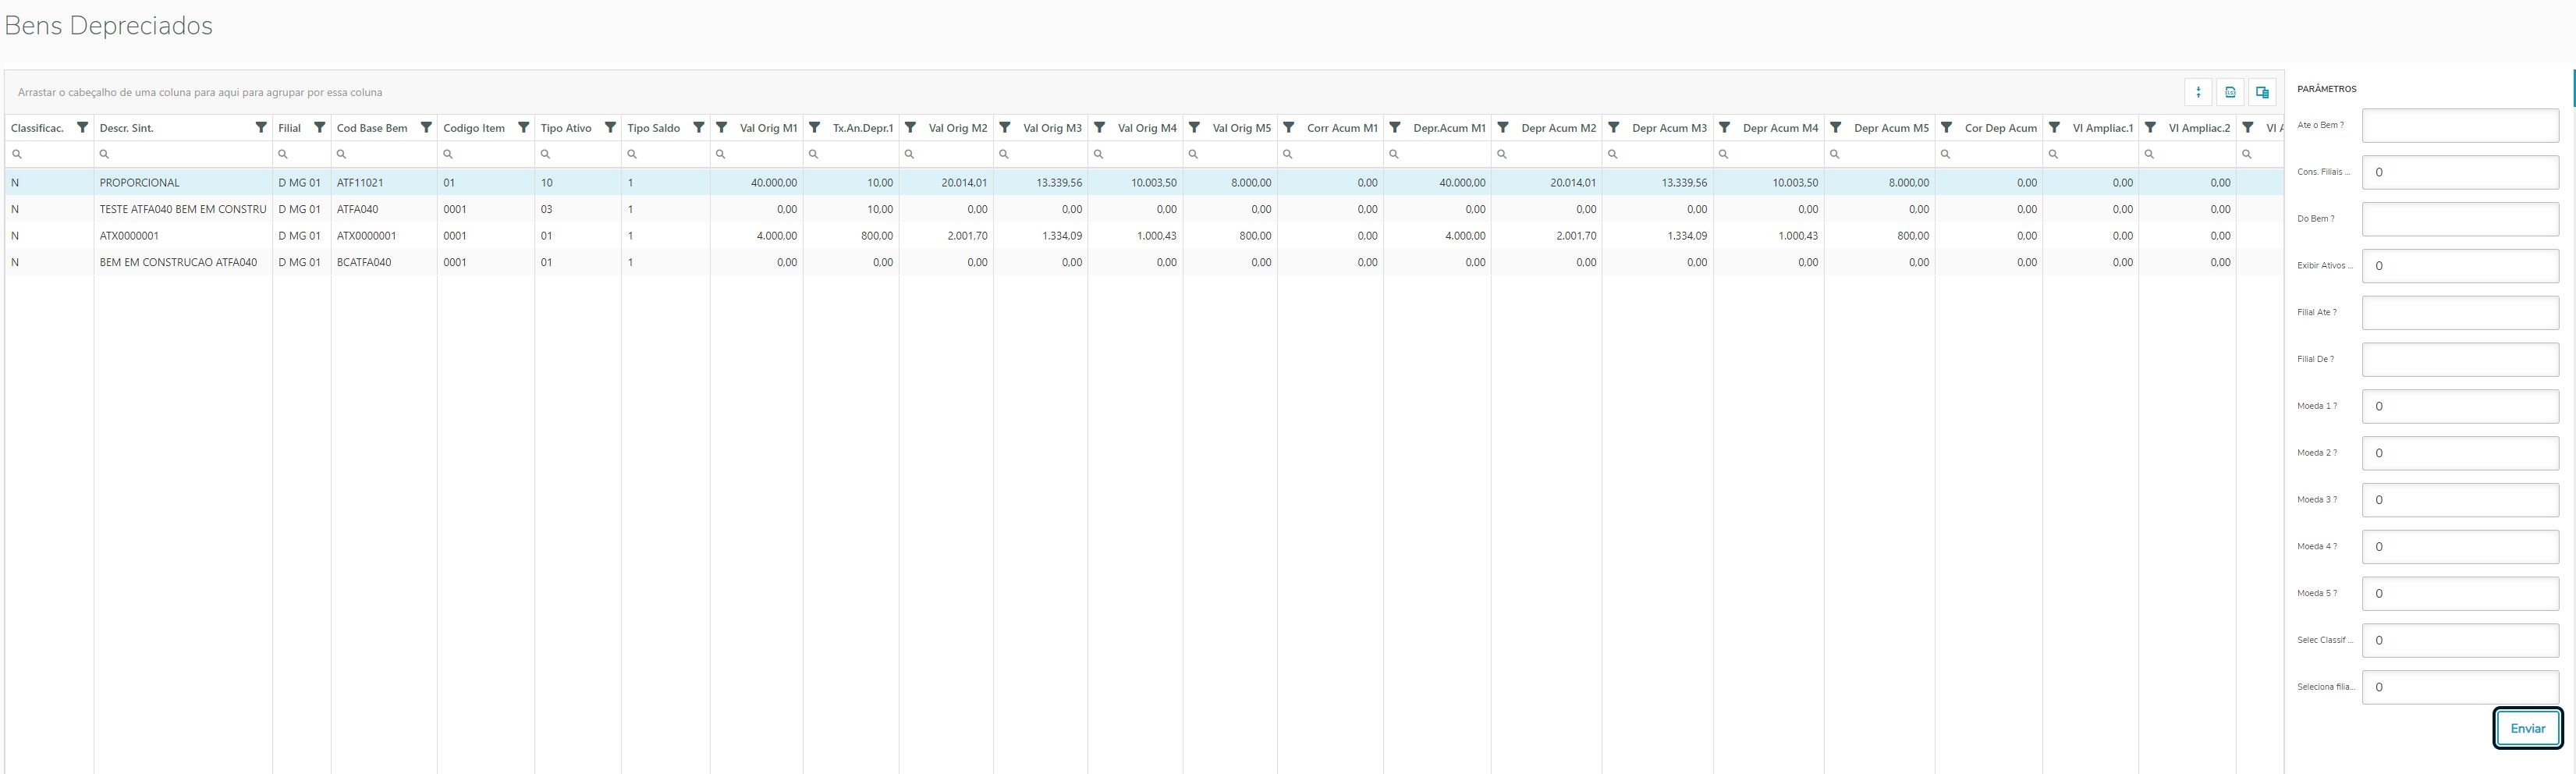Screen dimensions: 2576x774
Task: Focus the 'Cons. Filiais' parameter field
Action: (x=2460, y=172)
